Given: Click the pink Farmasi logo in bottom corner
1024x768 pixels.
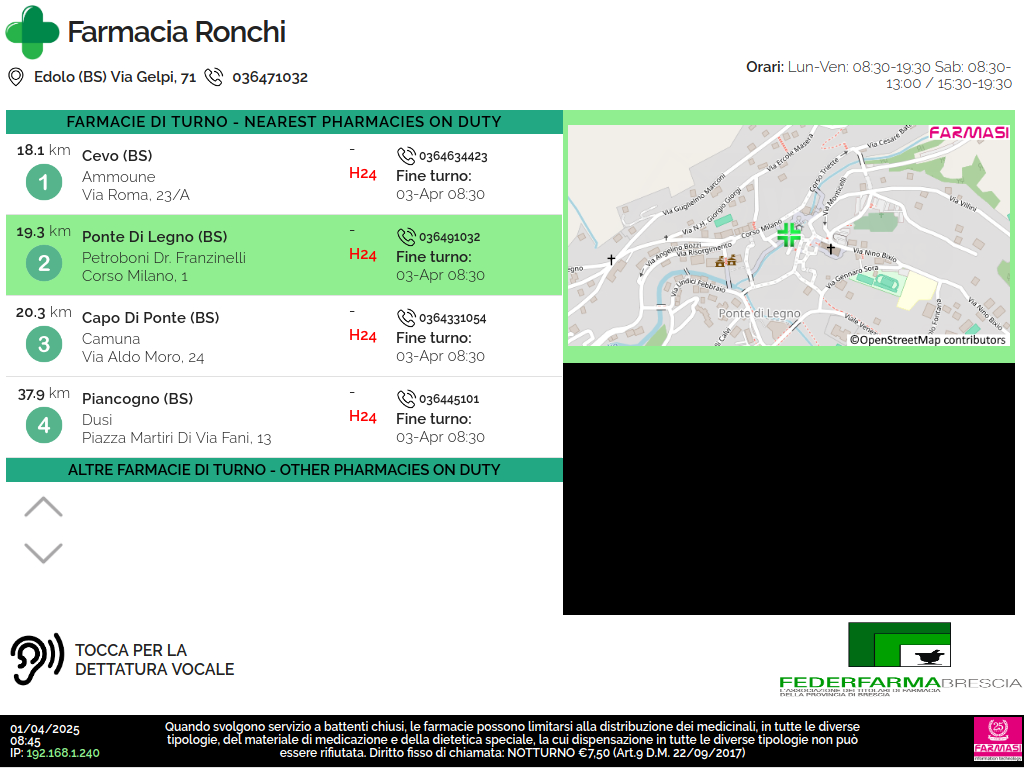Looking at the screenshot, I should pyautogui.click(x=995, y=739).
